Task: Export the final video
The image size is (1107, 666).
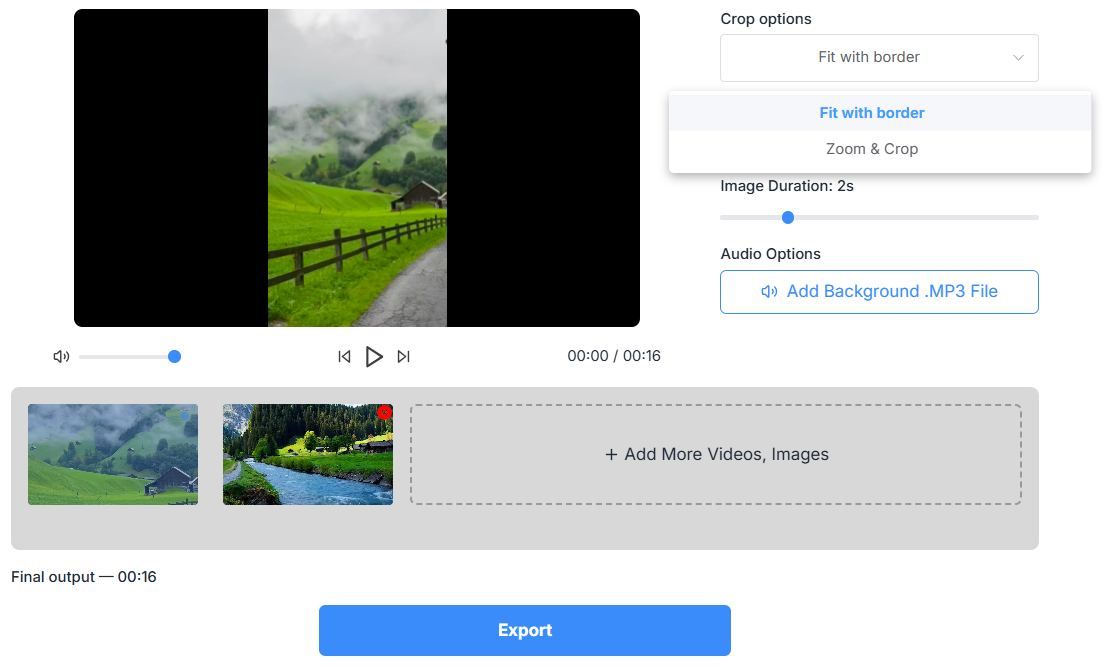Action: point(525,630)
